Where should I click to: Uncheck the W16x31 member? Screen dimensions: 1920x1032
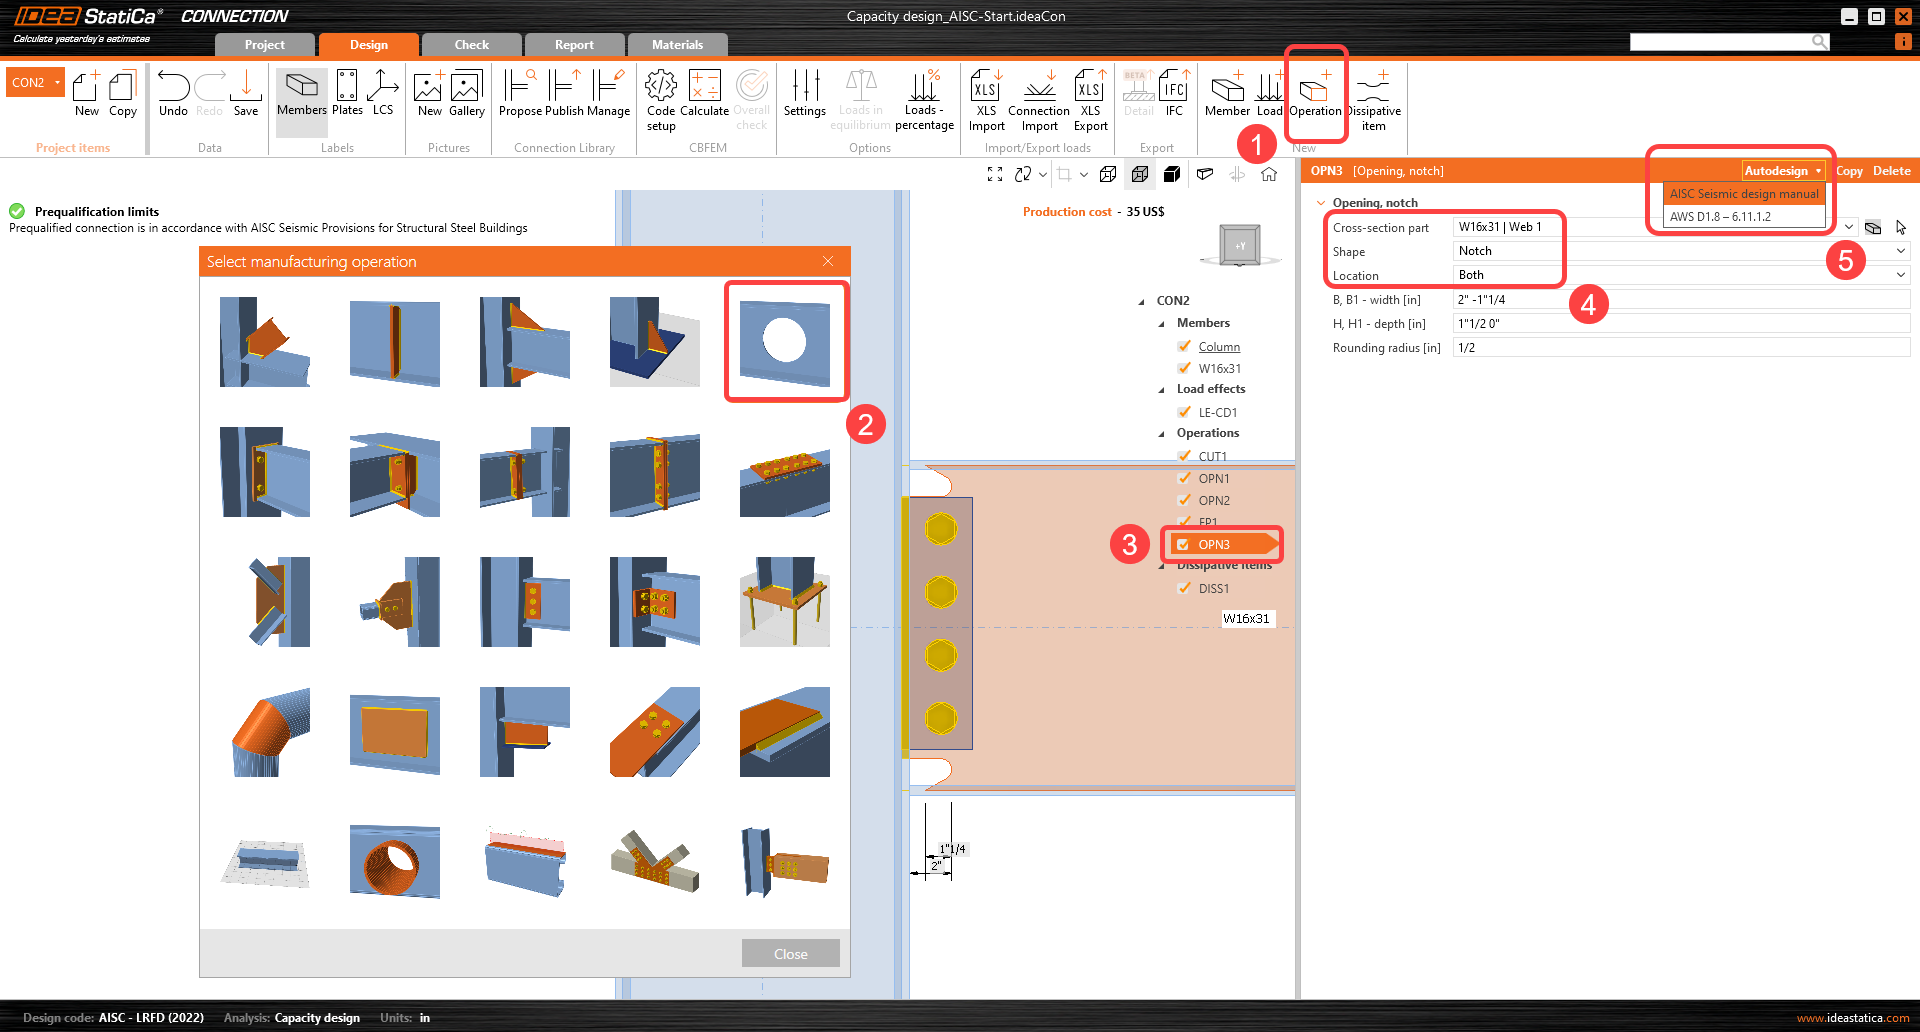coord(1185,368)
